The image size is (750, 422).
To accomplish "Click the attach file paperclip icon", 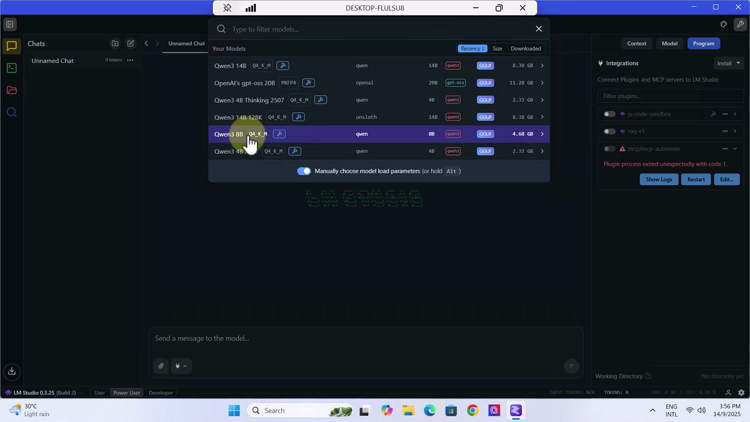I will 161,366.
